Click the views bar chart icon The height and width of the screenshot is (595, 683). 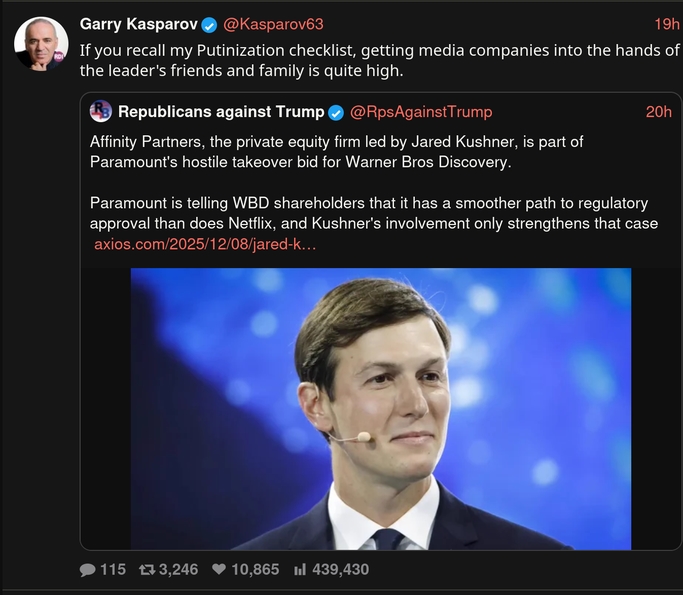[300, 569]
